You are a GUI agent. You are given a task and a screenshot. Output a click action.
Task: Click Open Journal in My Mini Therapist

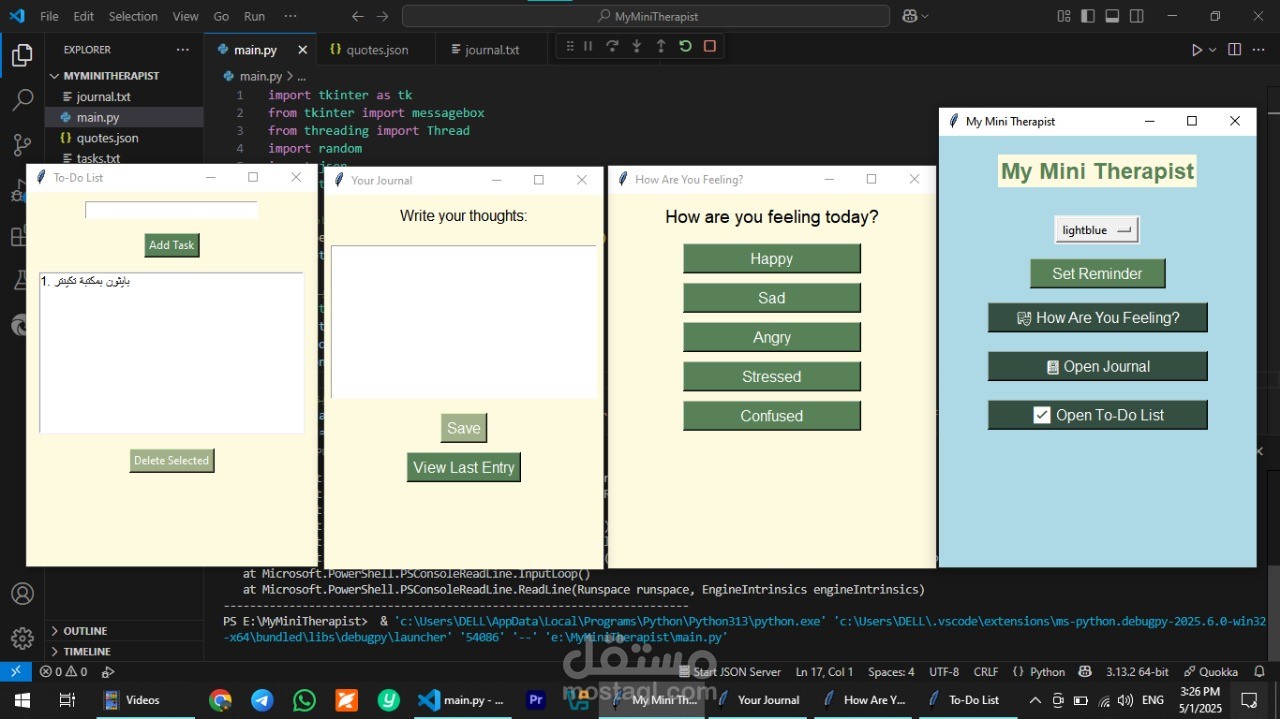[1098, 367]
